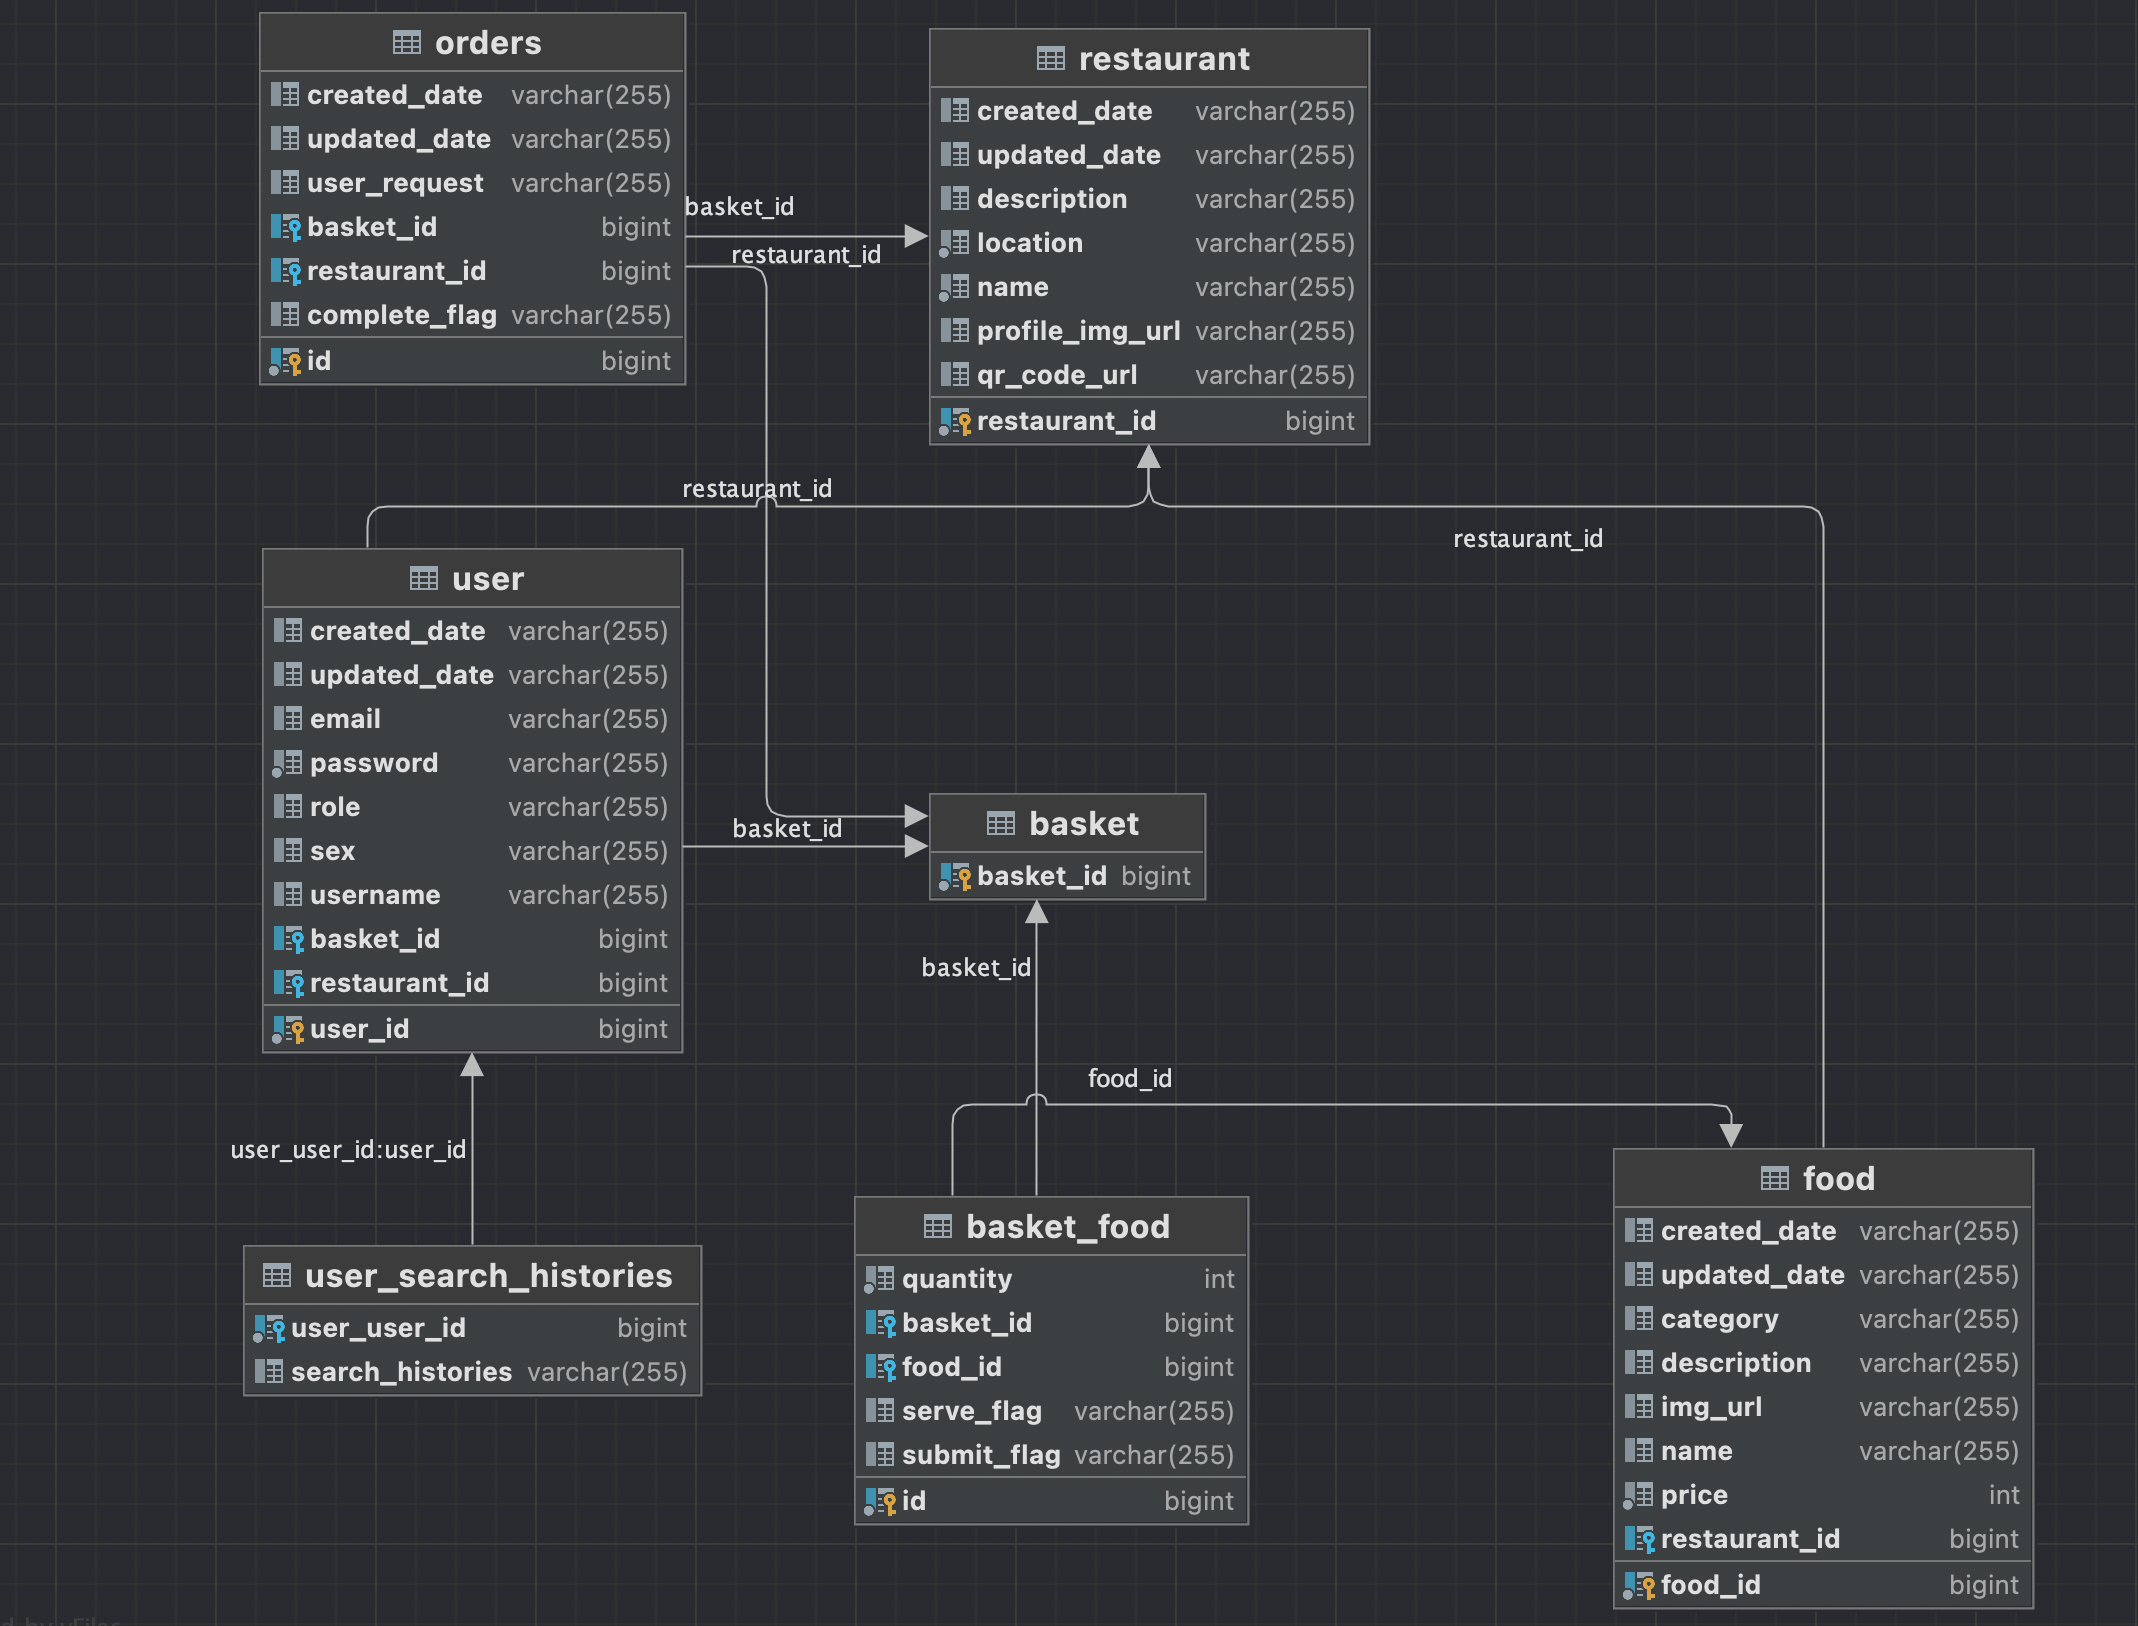The height and width of the screenshot is (1626, 2138).
Task: Click primary key icon of restaurant_id in restaurant
Action: pyautogui.click(x=956, y=422)
